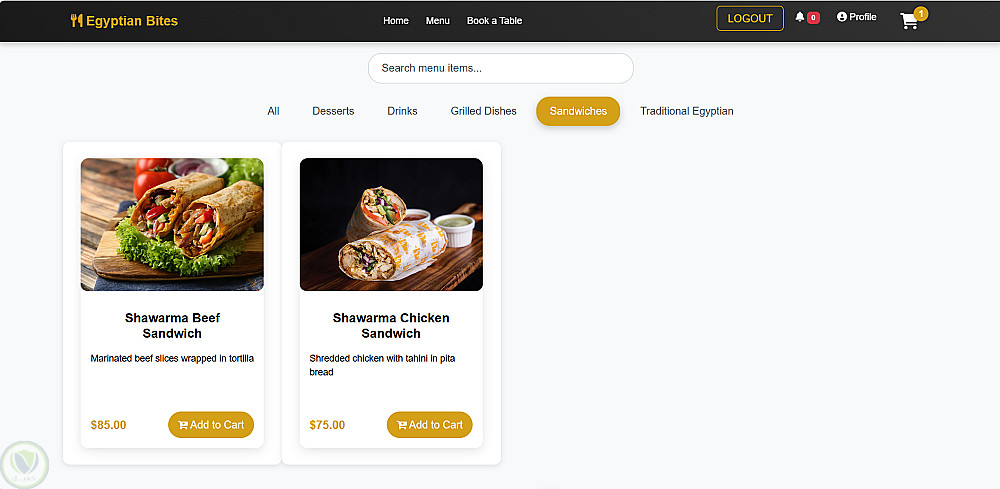Add Shawarma Chicken Sandwich to cart
The width and height of the screenshot is (1000, 489).
point(430,425)
